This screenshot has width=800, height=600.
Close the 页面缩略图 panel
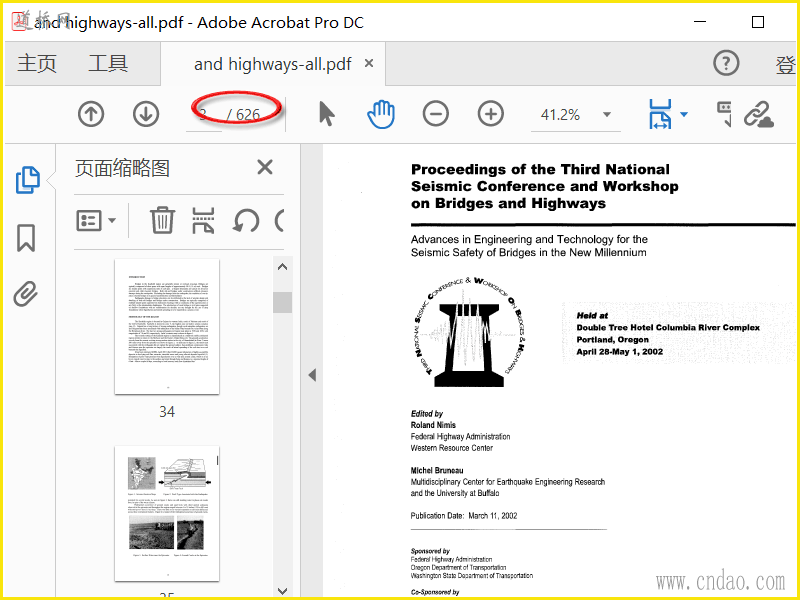(265, 167)
